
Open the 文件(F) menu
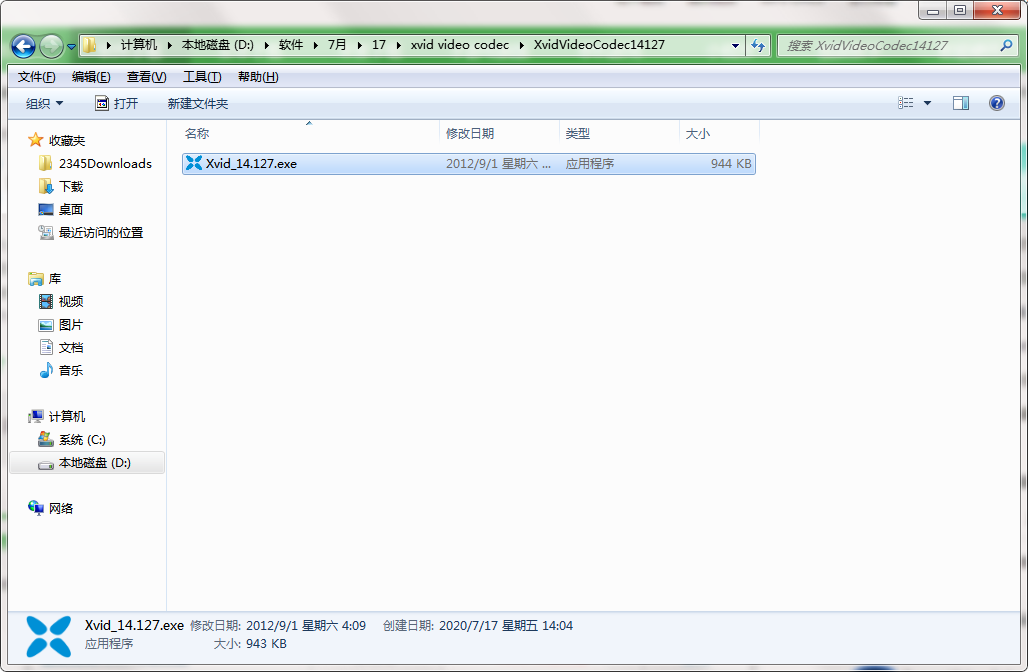pos(37,77)
